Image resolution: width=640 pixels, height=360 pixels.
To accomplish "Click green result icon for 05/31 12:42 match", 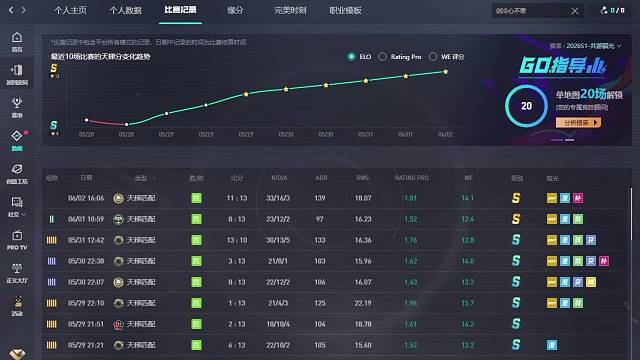I will [196, 240].
